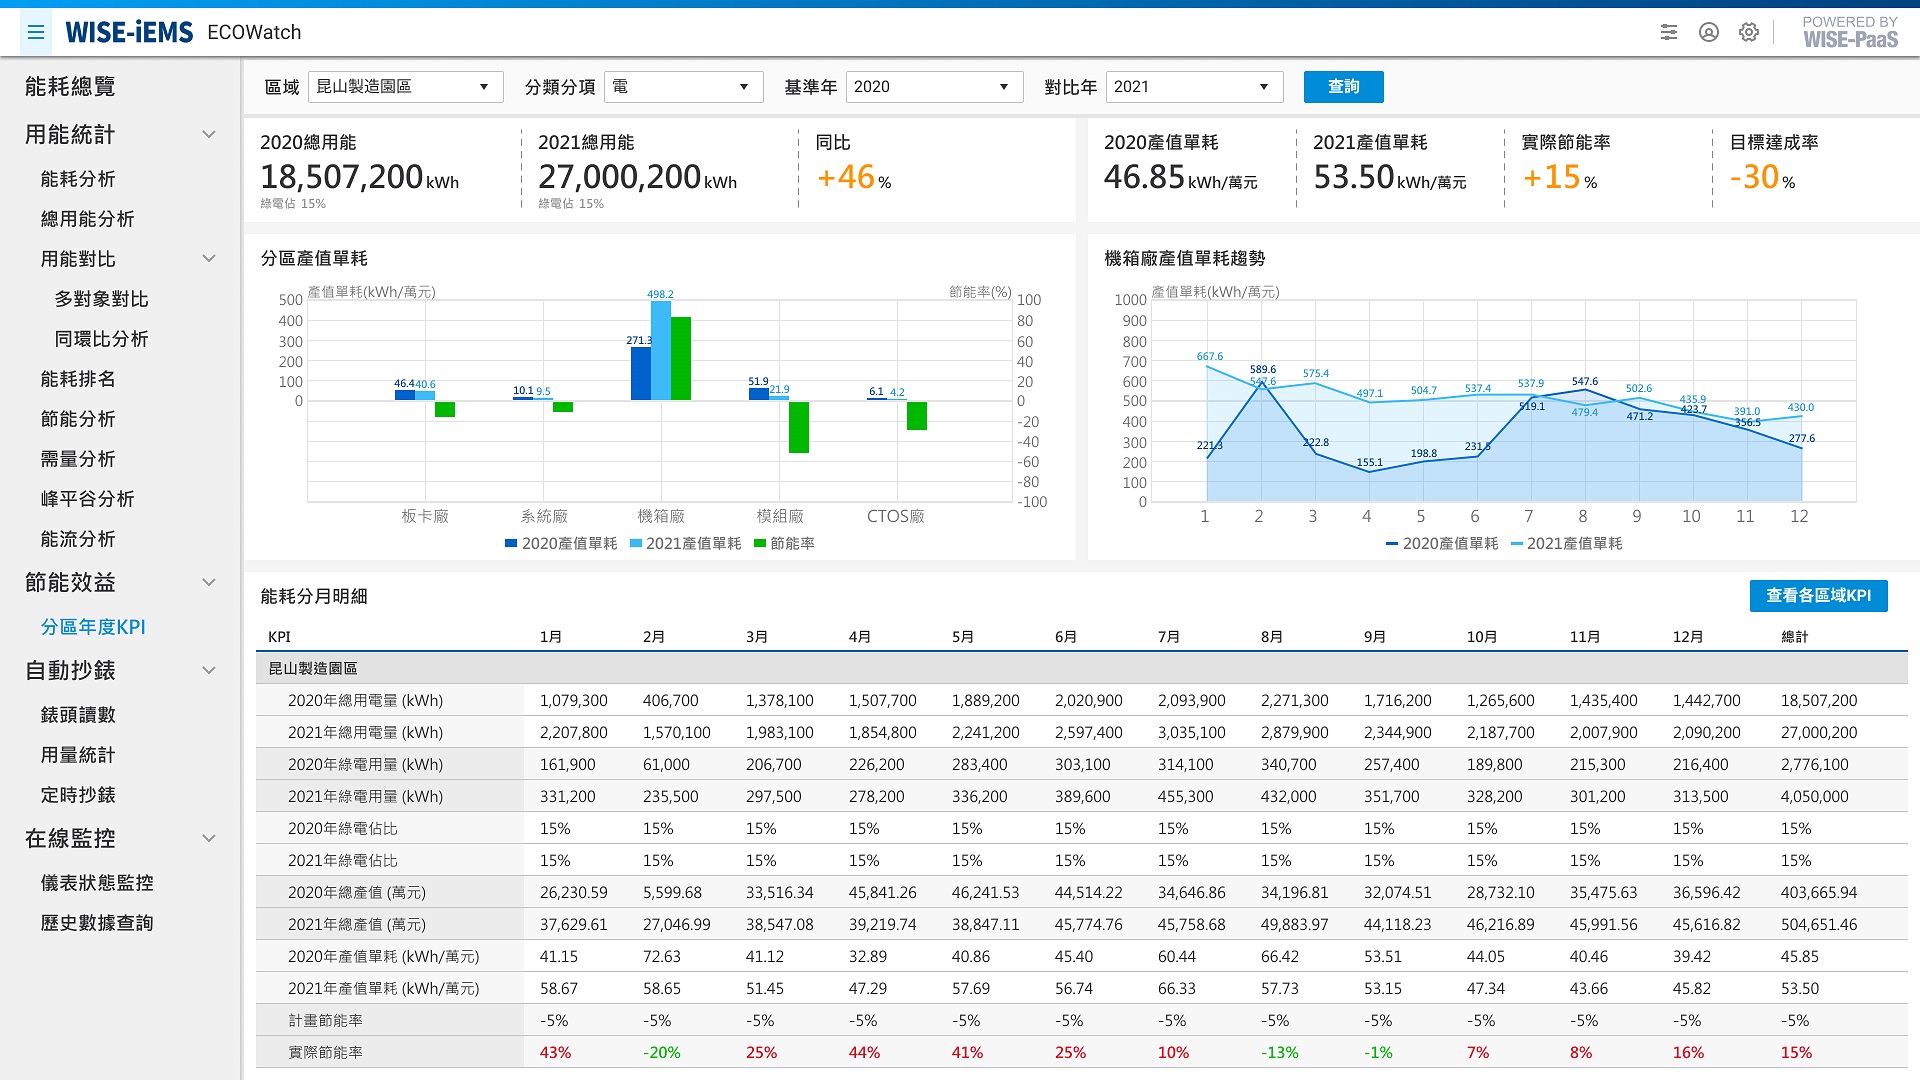Open the 基準年 dropdown showing 2020
1920x1080 pixels.
[x=934, y=87]
